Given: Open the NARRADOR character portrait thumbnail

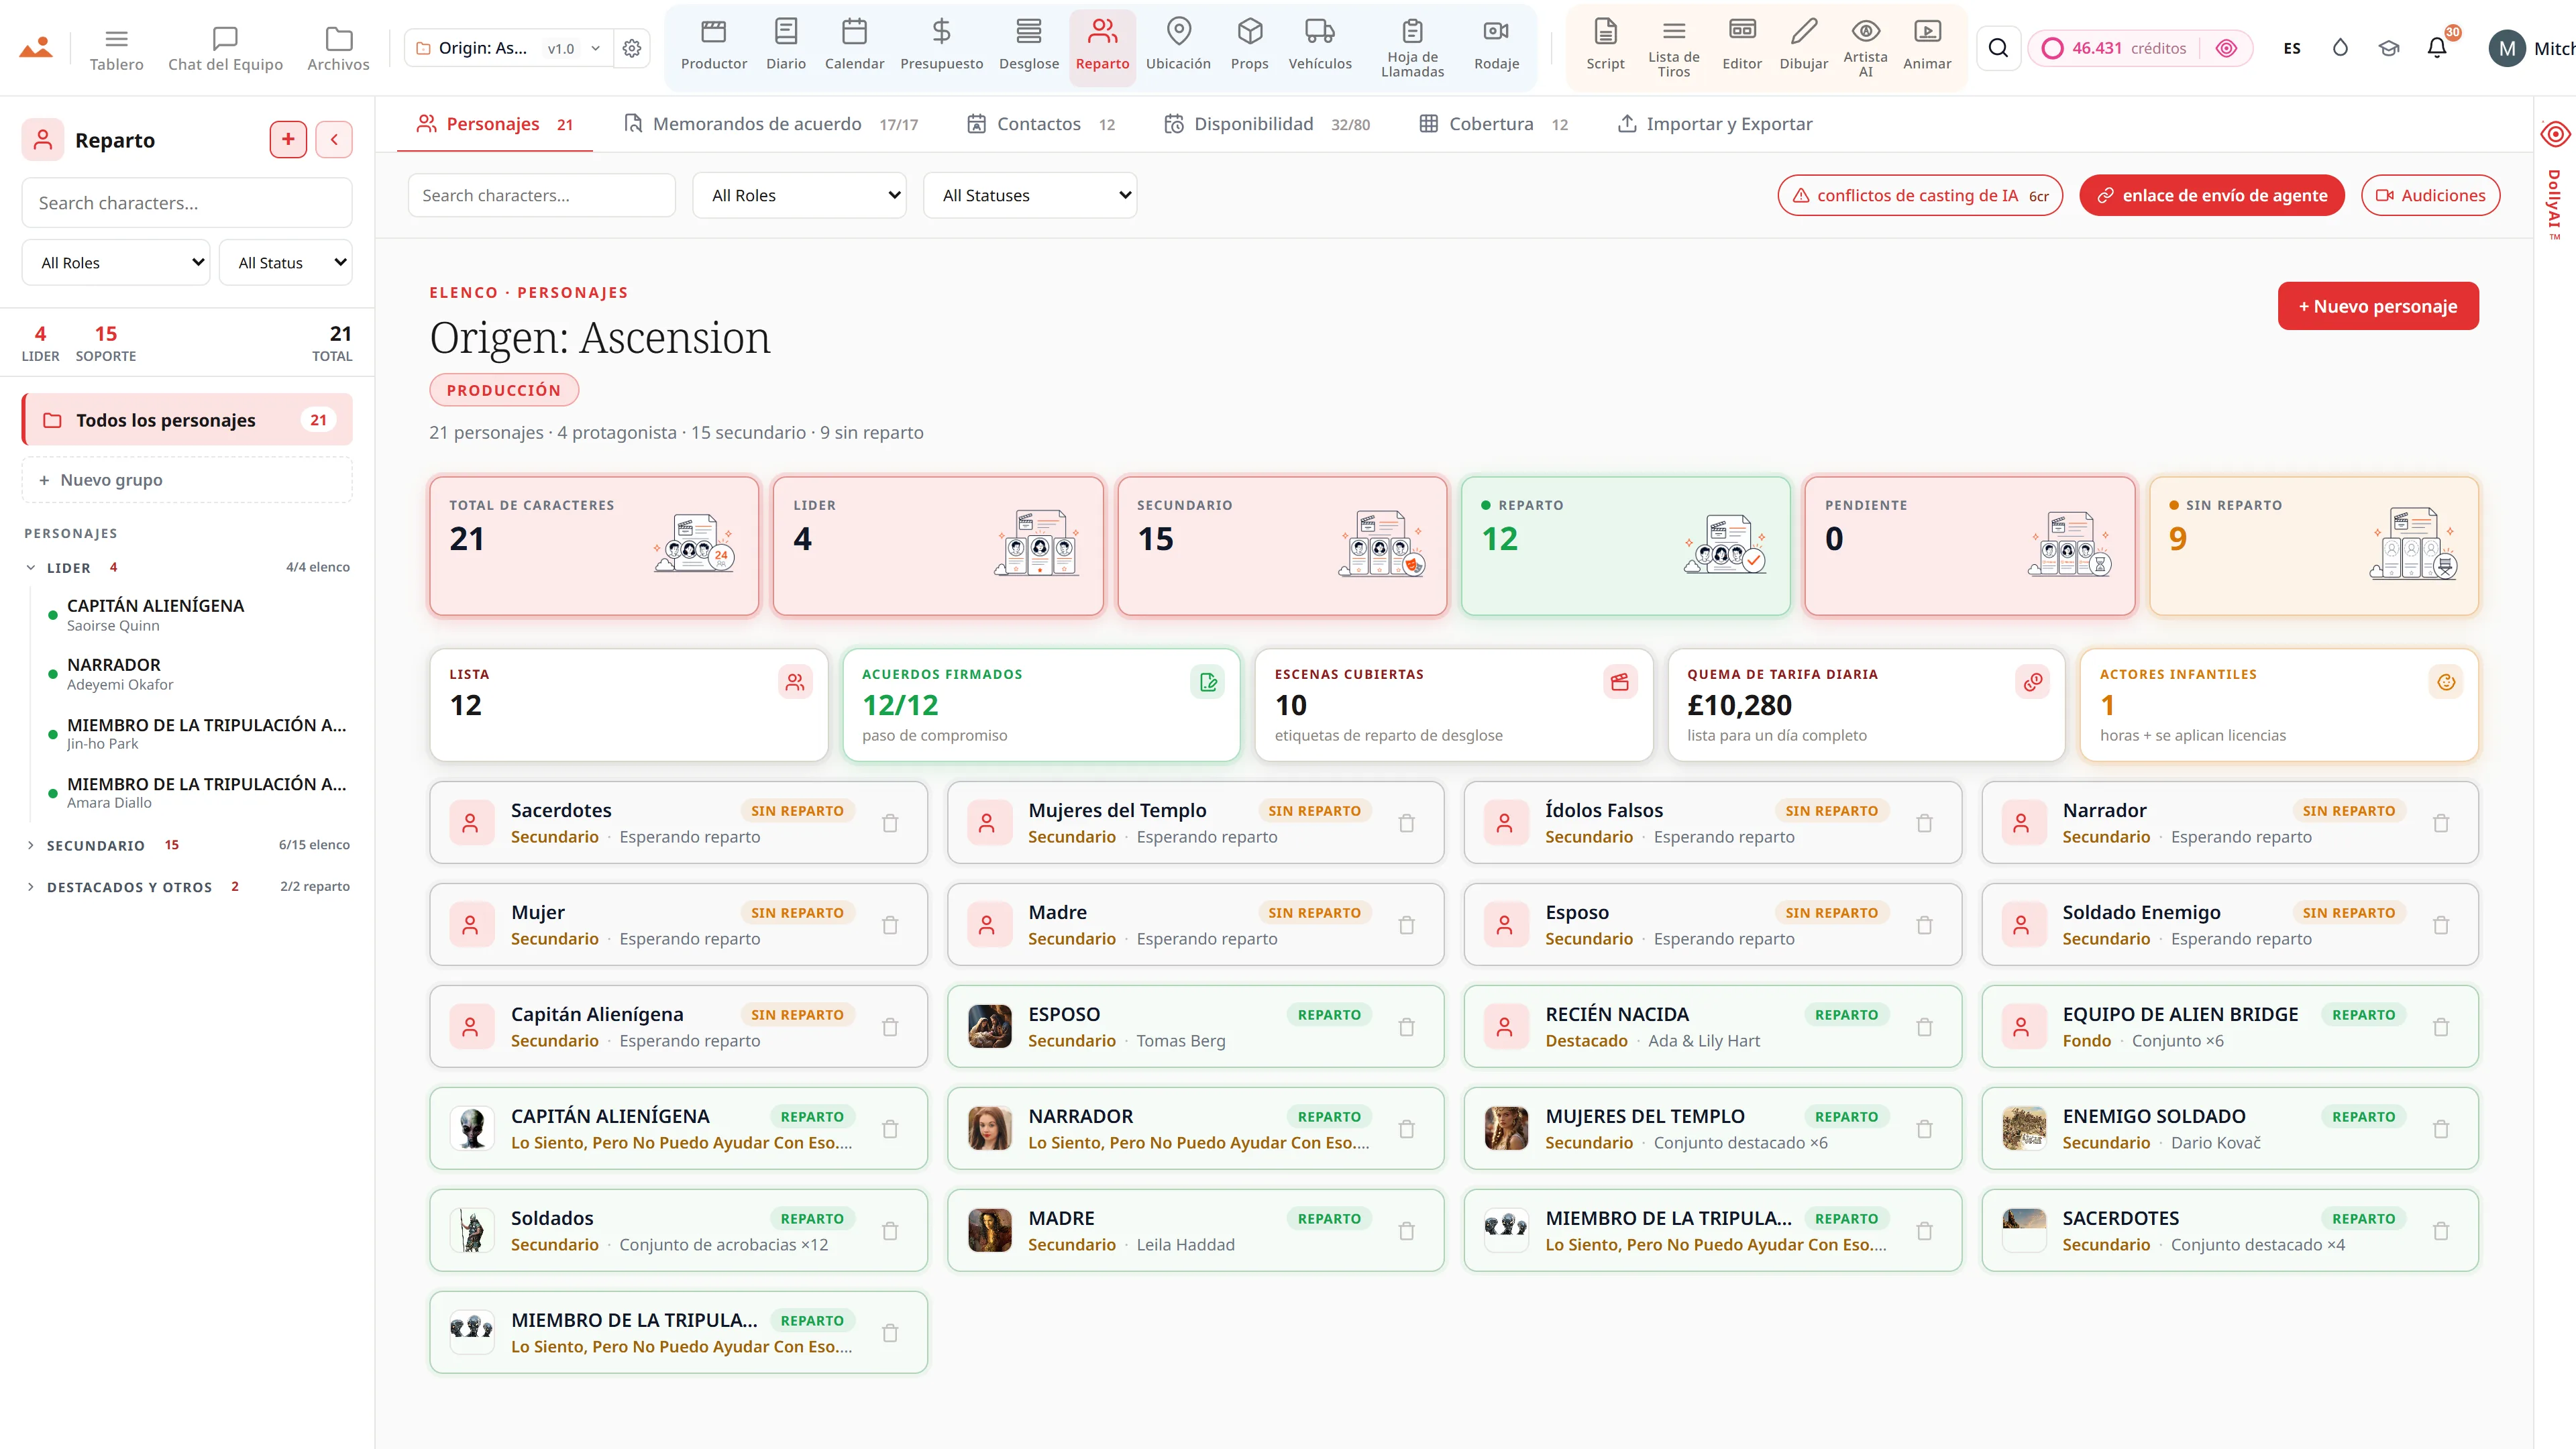Looking at the screenshot, I should 989,1128.
